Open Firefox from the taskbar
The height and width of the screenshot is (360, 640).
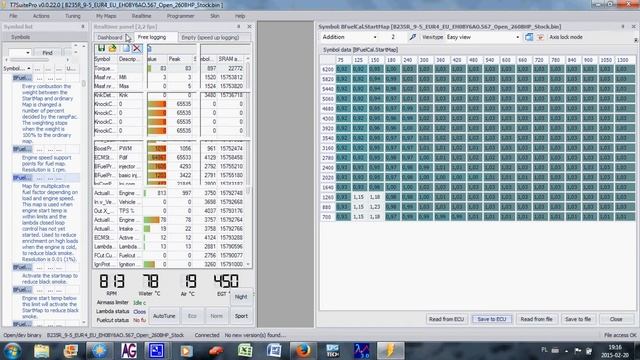(303, 351)
